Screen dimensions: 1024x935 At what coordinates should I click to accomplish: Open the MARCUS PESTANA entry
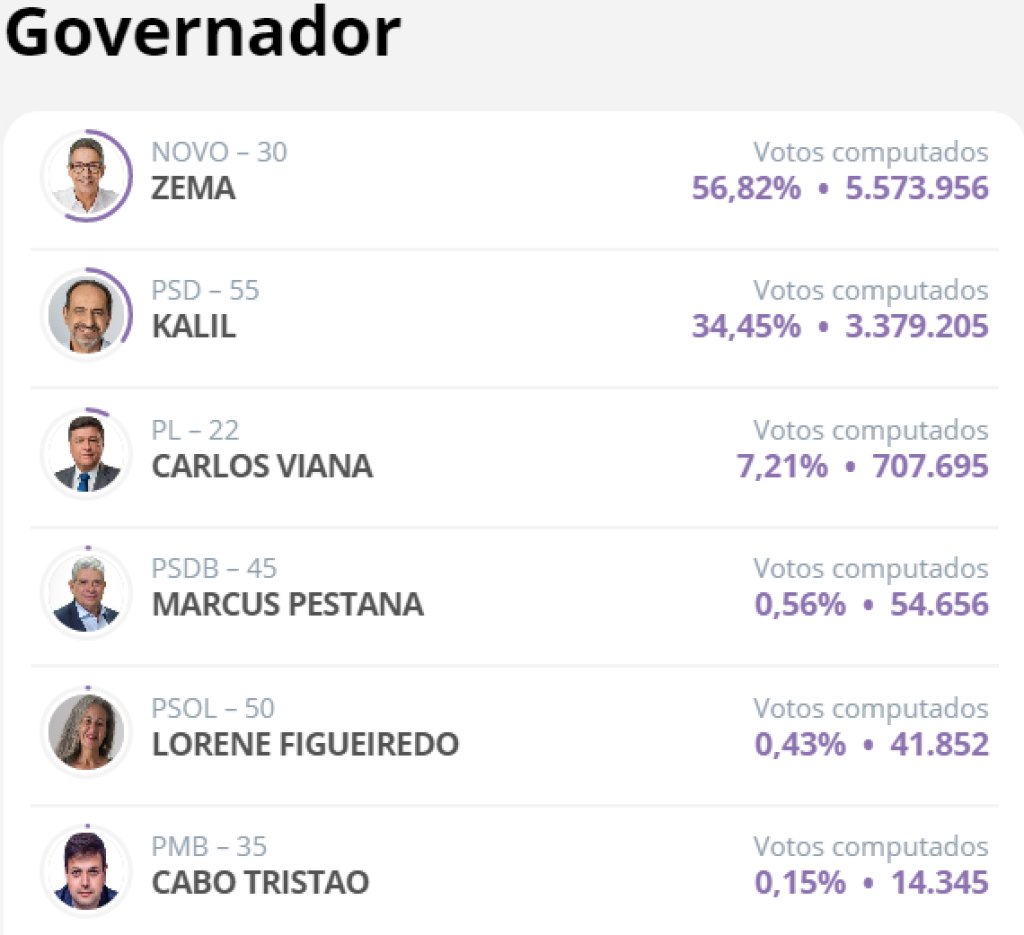(287, 605)
